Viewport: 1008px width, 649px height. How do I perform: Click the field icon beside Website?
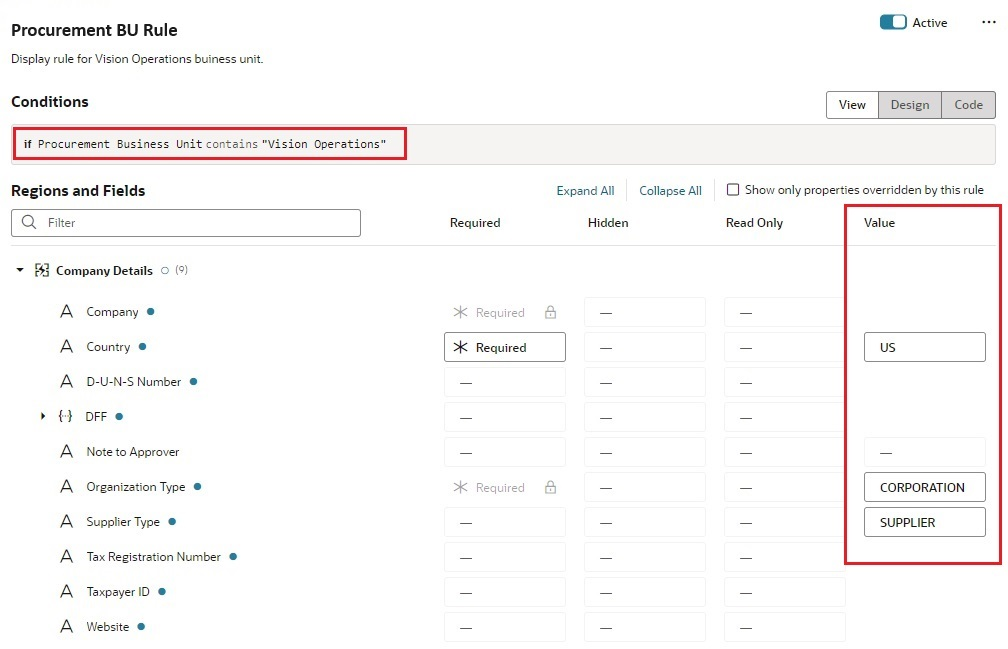[x=66, y=627]
